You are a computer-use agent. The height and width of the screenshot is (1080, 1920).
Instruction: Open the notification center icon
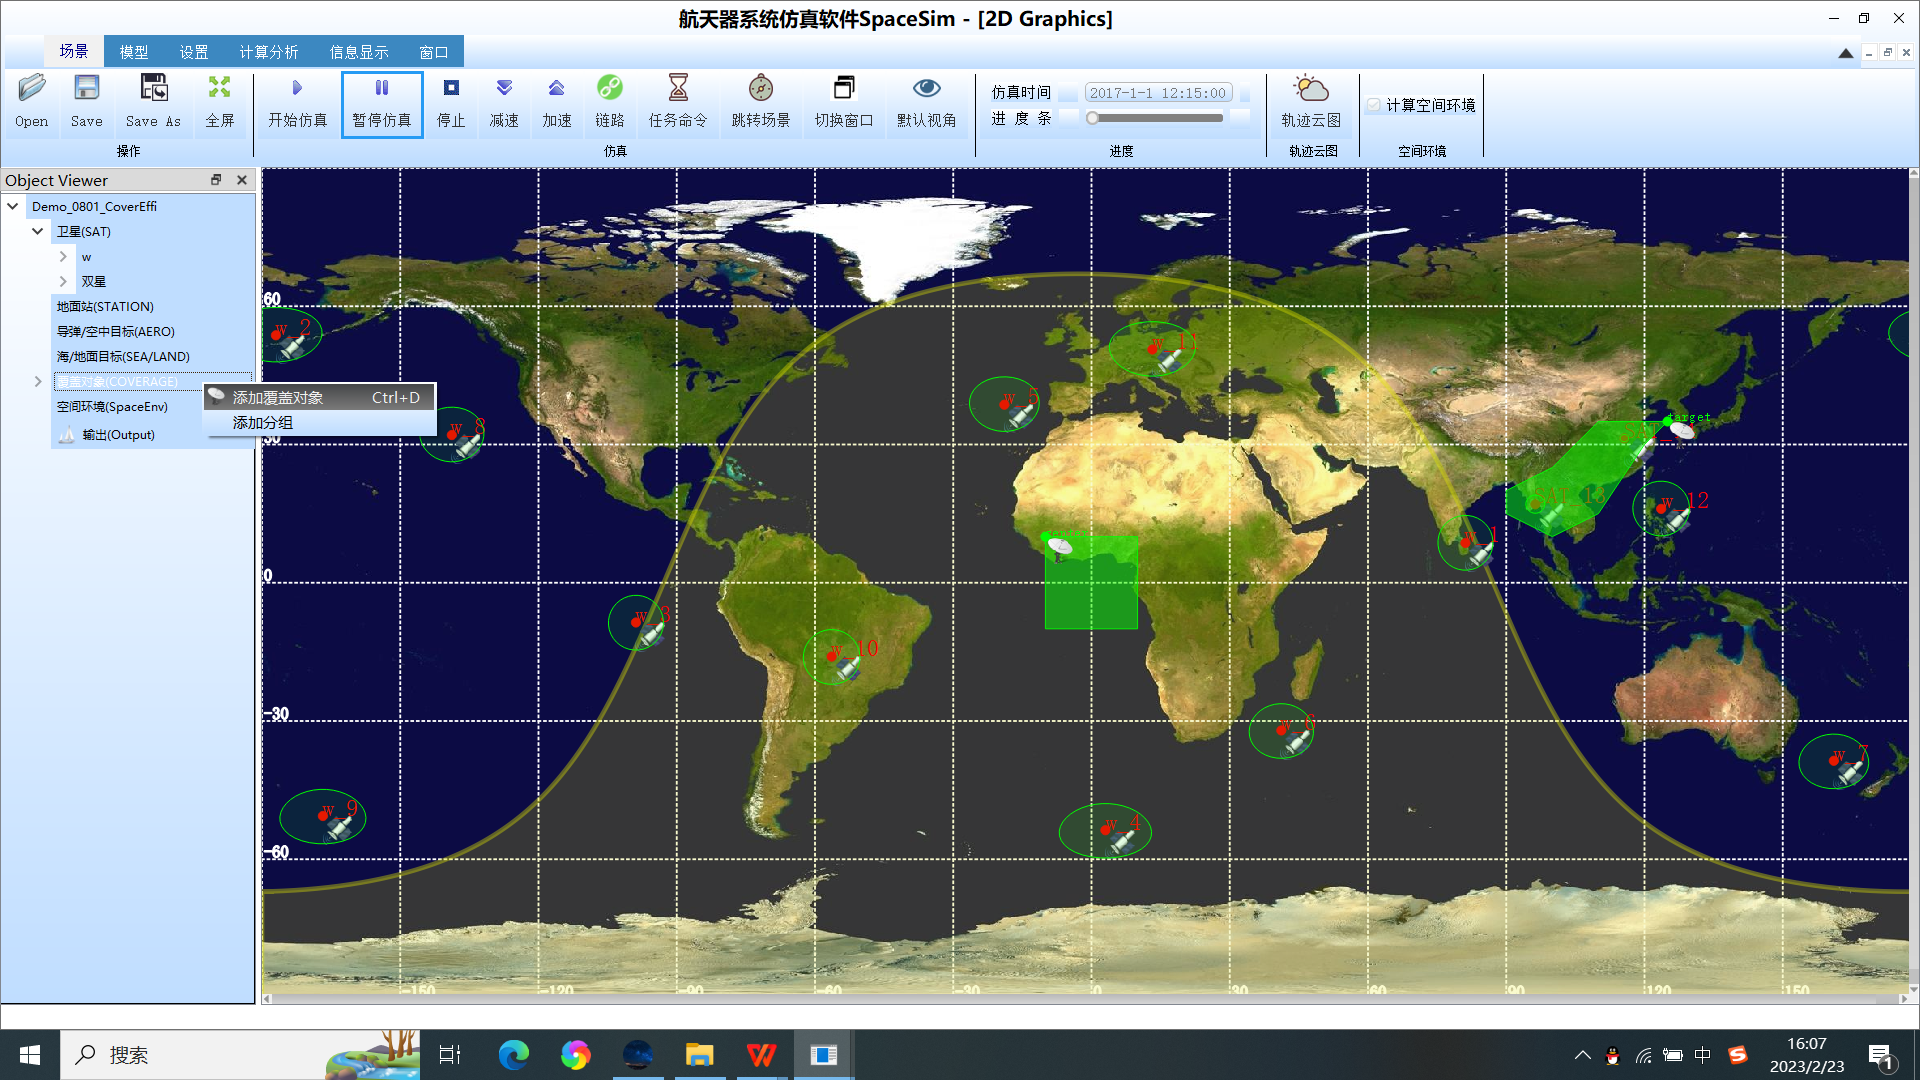[1880, 1055]
